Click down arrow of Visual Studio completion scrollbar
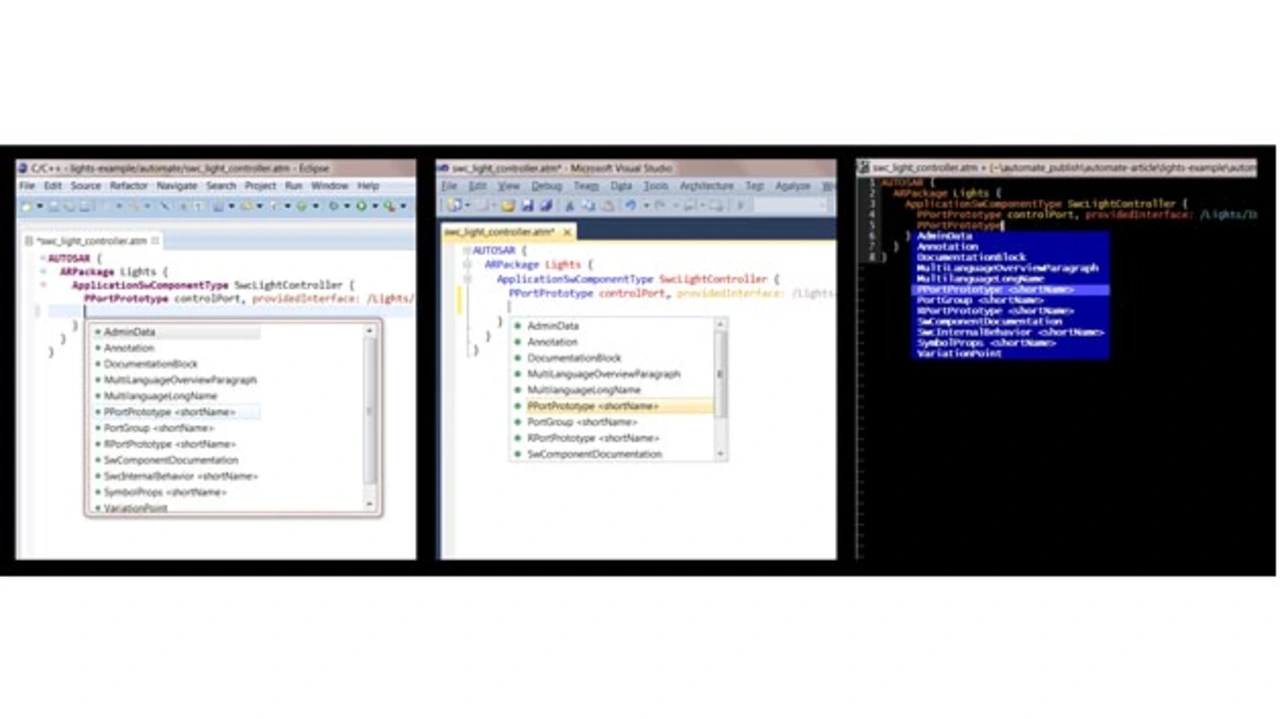The image size is (1280, 719). (720, 453)
